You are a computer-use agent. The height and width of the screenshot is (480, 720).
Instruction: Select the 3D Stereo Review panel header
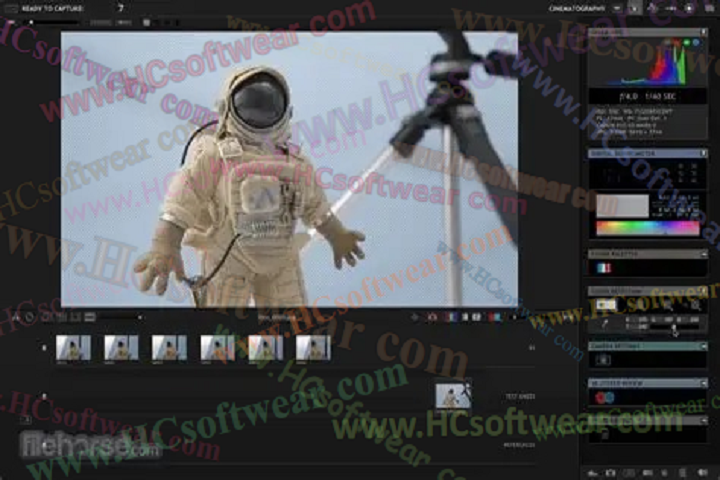pyautogui.click(x=647, y=383)
